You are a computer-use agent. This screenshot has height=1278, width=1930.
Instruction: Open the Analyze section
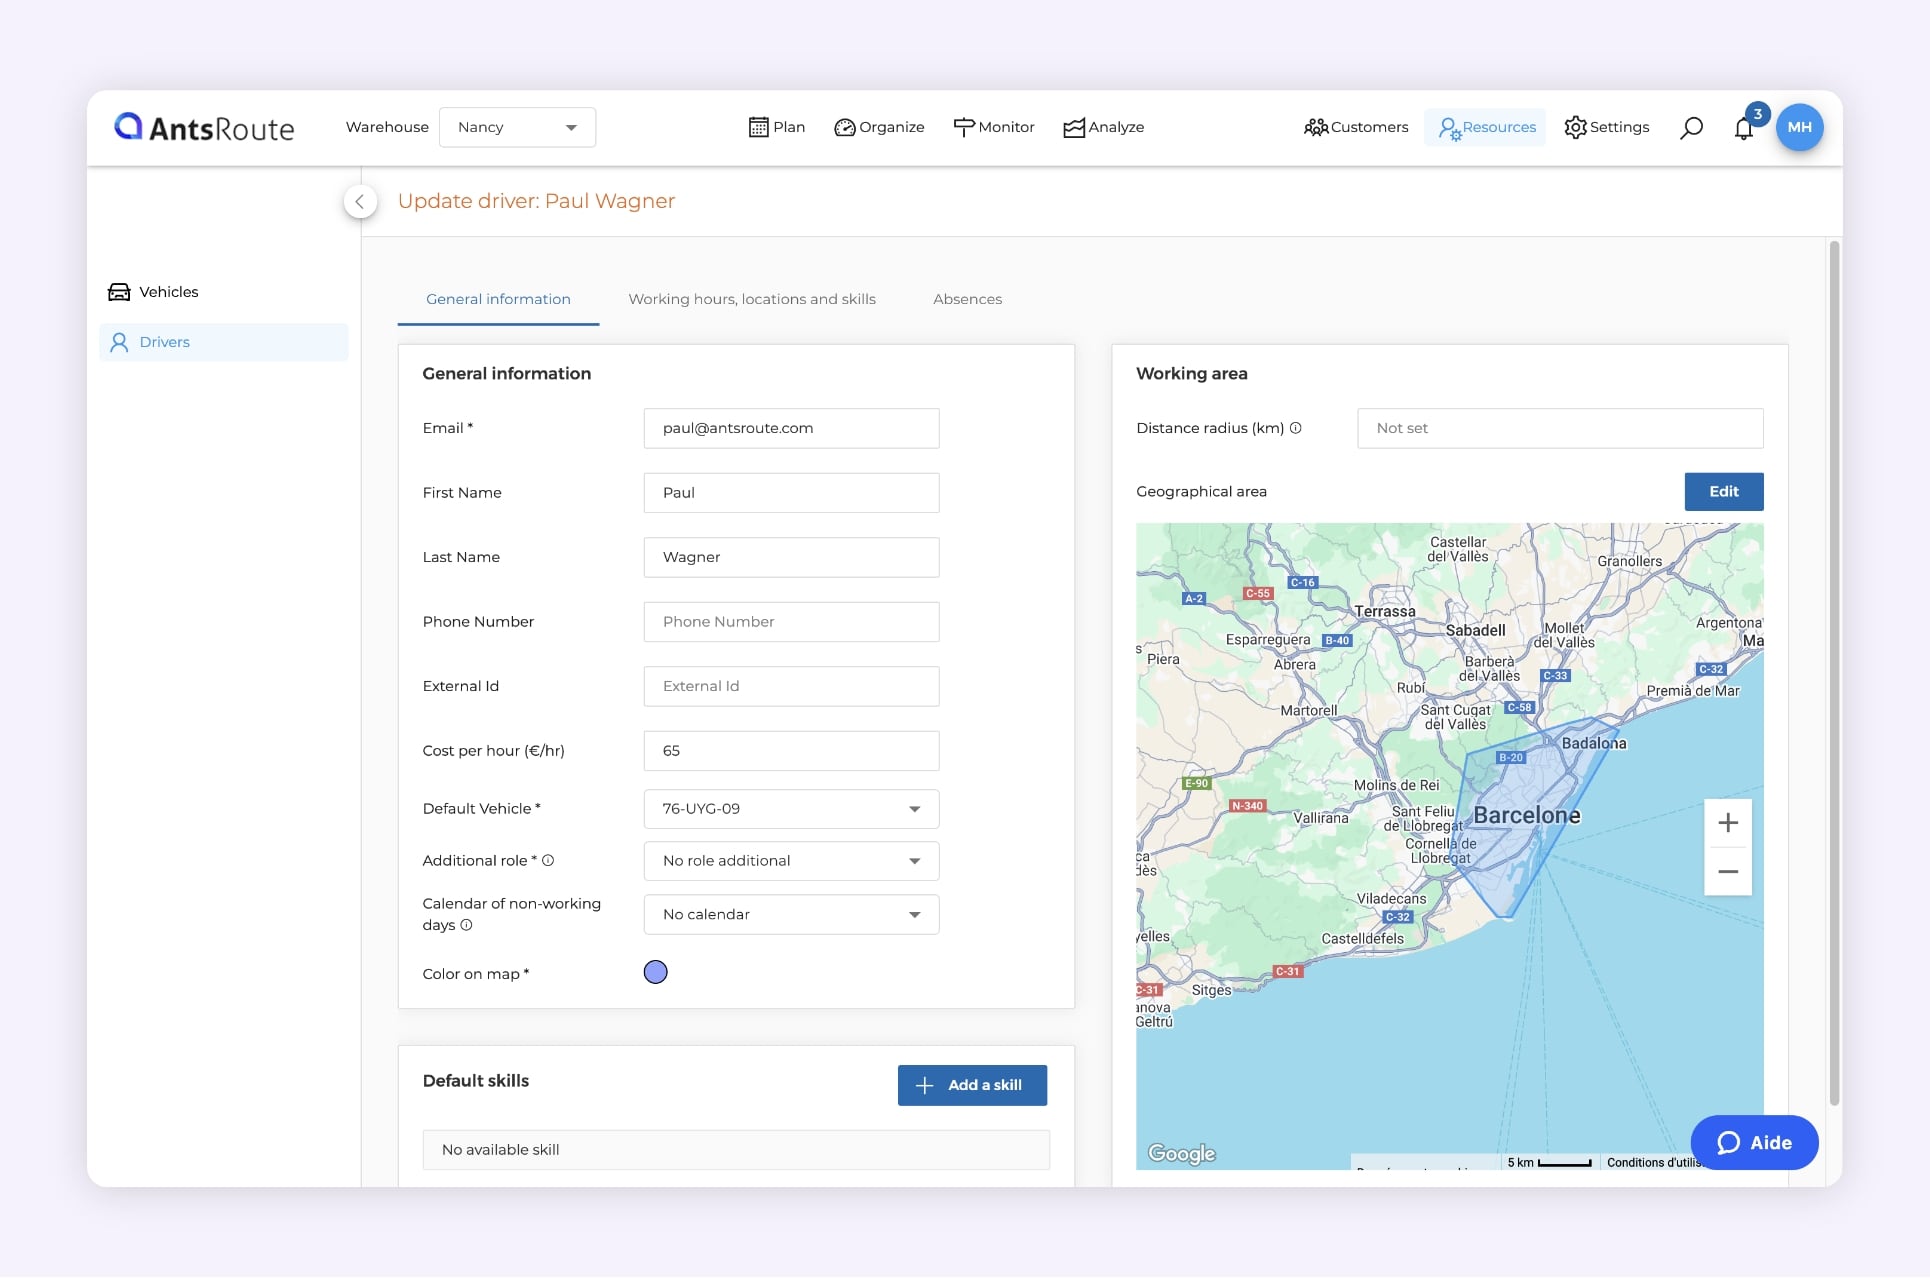[1103, 127]
